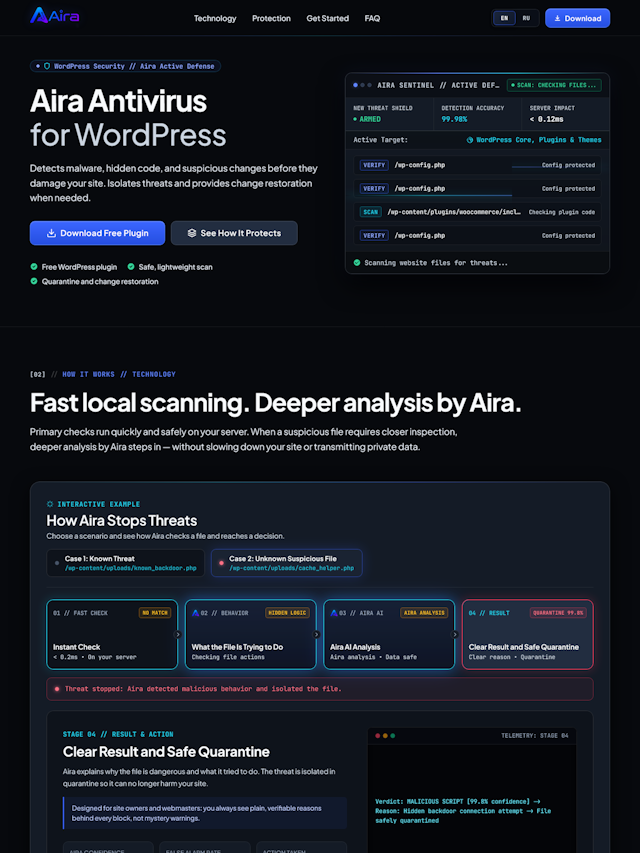Click green check icon by Scanning website files

click(357, 263)
